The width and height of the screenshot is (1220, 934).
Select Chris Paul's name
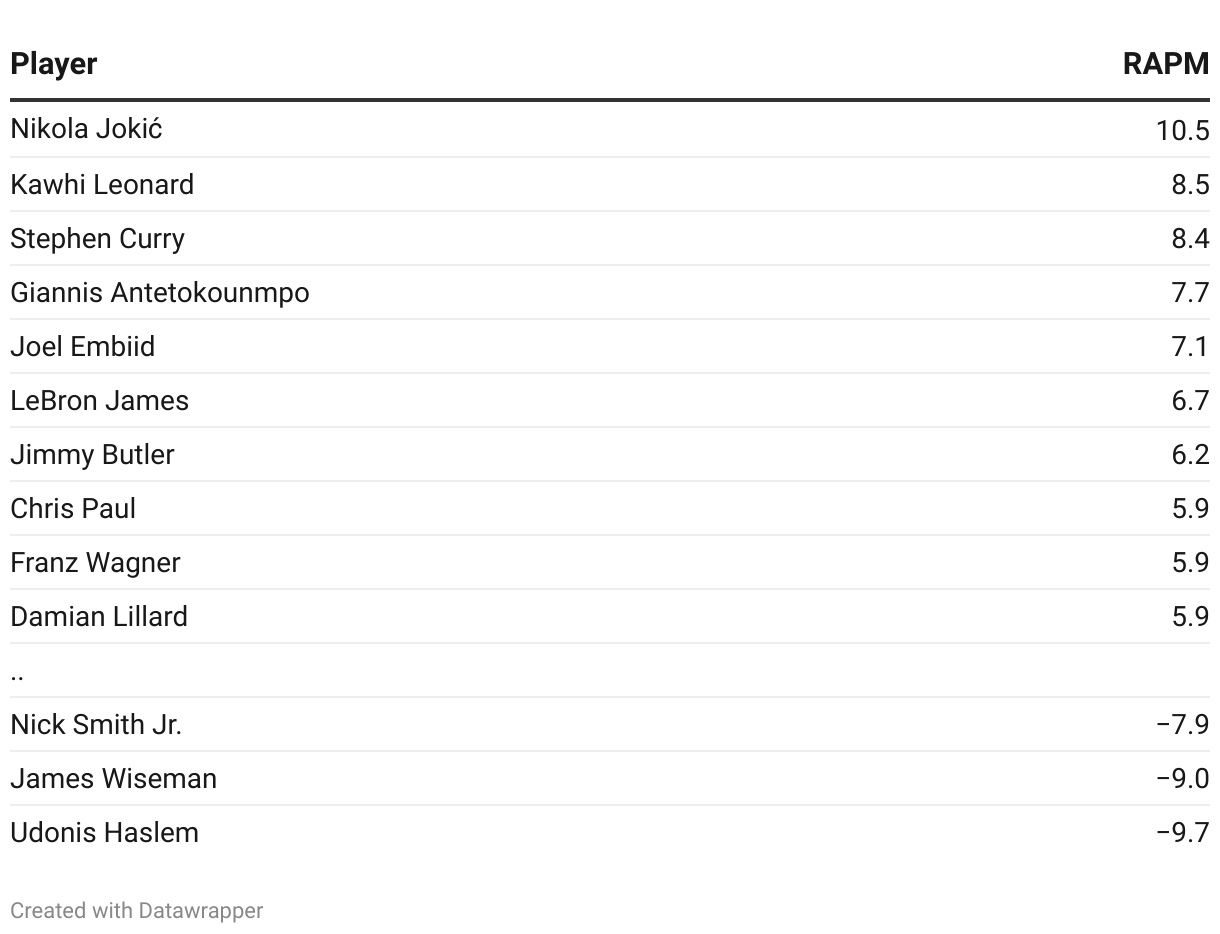[73, 509]
